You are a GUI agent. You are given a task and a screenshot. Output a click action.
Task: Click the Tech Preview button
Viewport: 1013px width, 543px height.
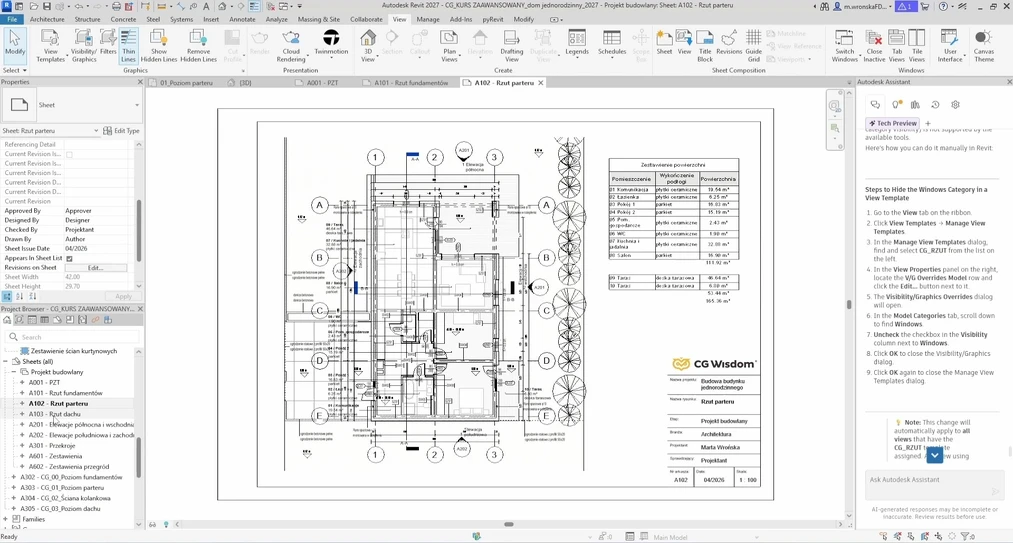click(893, 123)
